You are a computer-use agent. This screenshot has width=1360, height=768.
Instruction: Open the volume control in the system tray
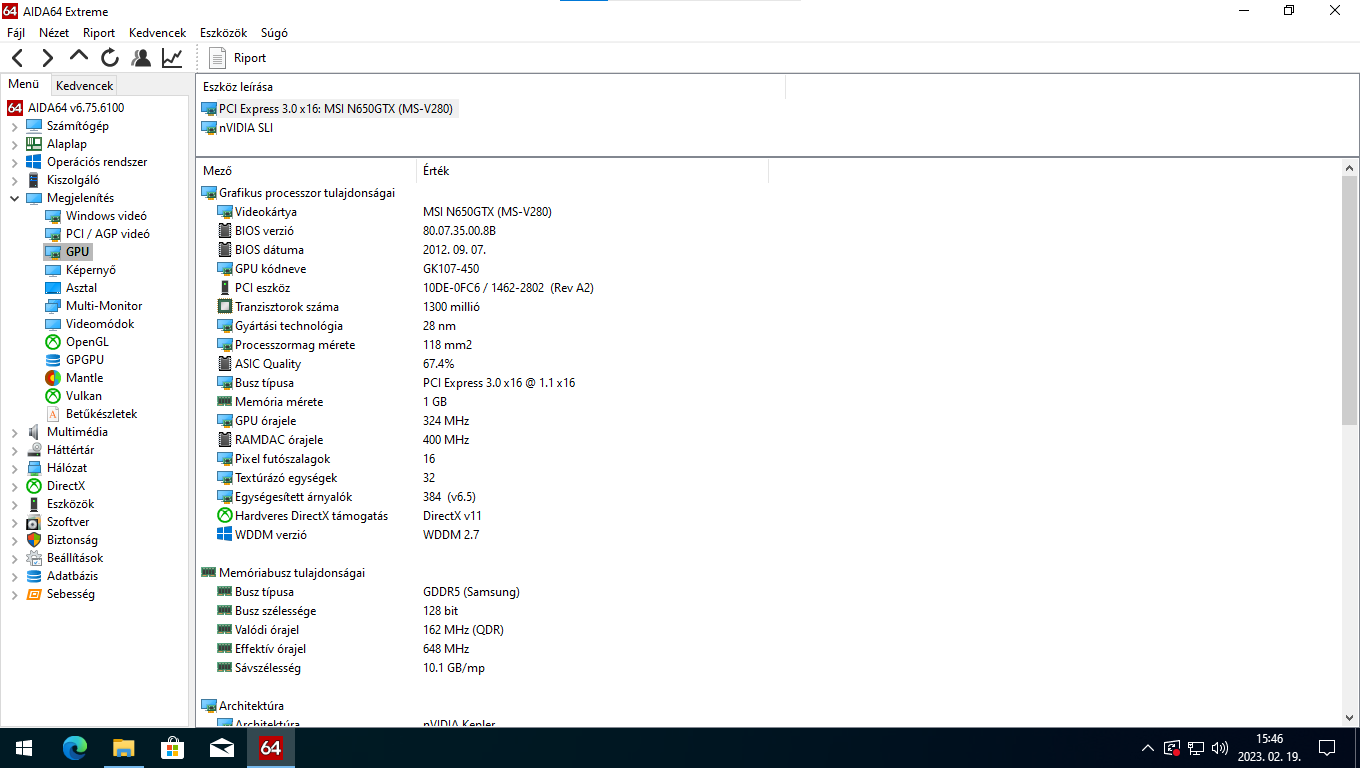(1220, 748)
